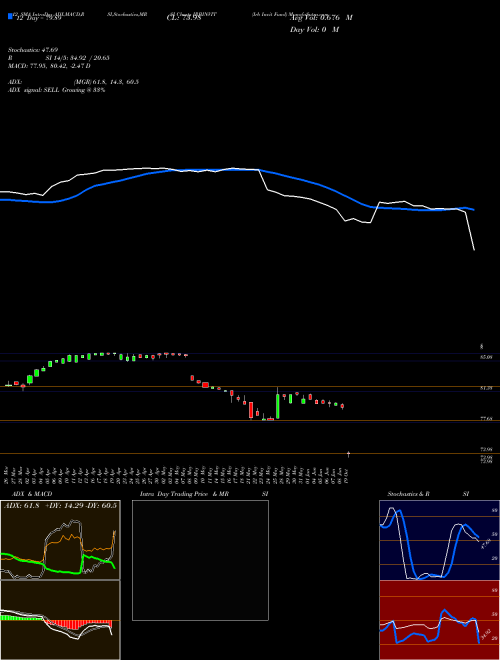Select the 'MACD: 77.93, 80.42, -2.47' line
Image resolution: width=500 pixels, height=660 pixels.
pos(49,66)
